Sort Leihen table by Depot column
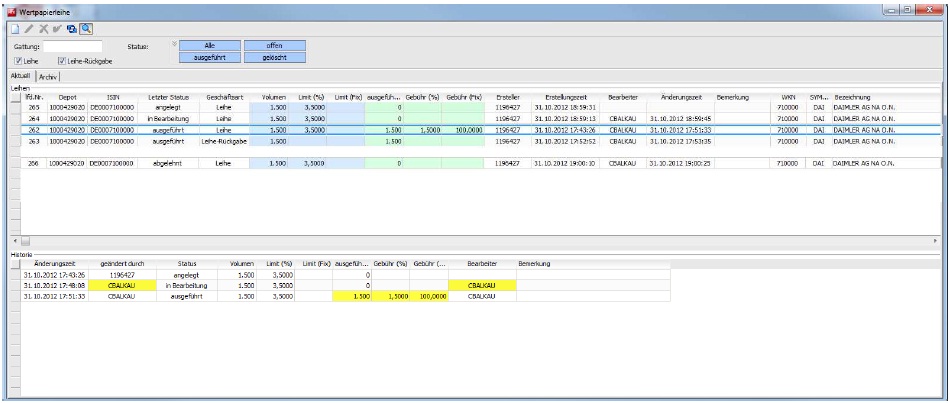Viewport: 950px width, 403px height. click(x=67, y=97)
